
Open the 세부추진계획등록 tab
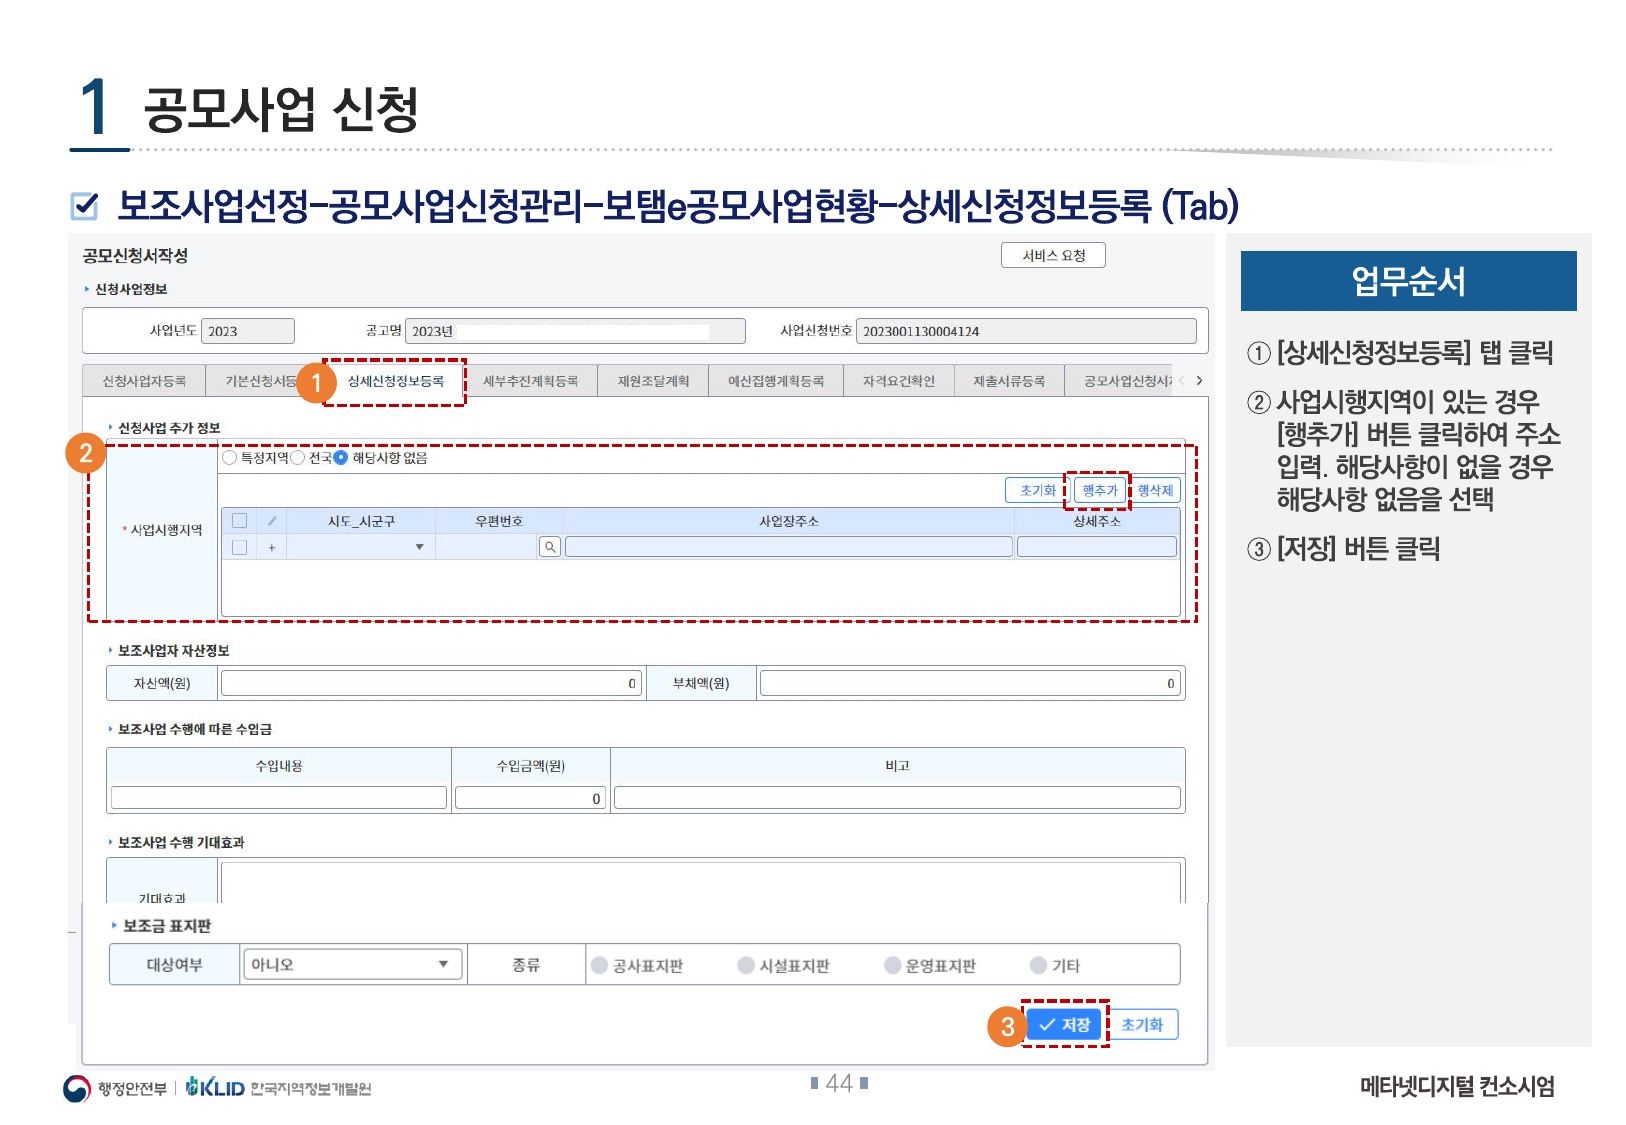pos(530,381)
